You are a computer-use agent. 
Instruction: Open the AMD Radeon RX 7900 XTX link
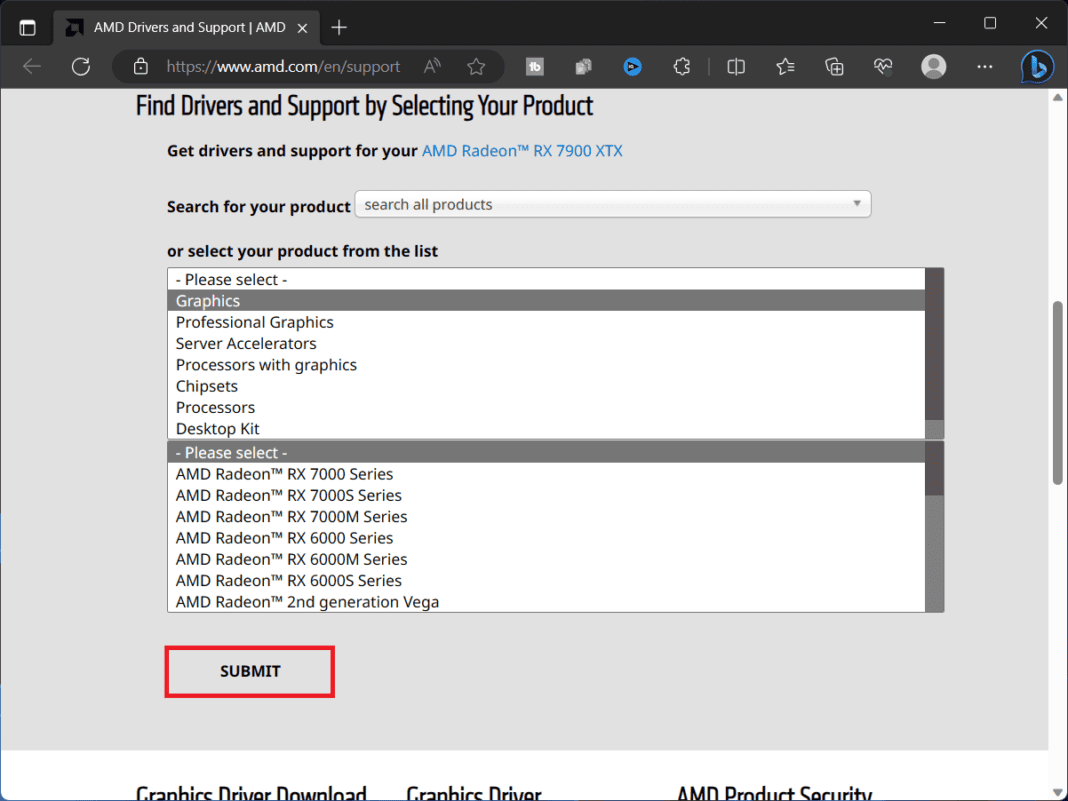coord(522,150)
